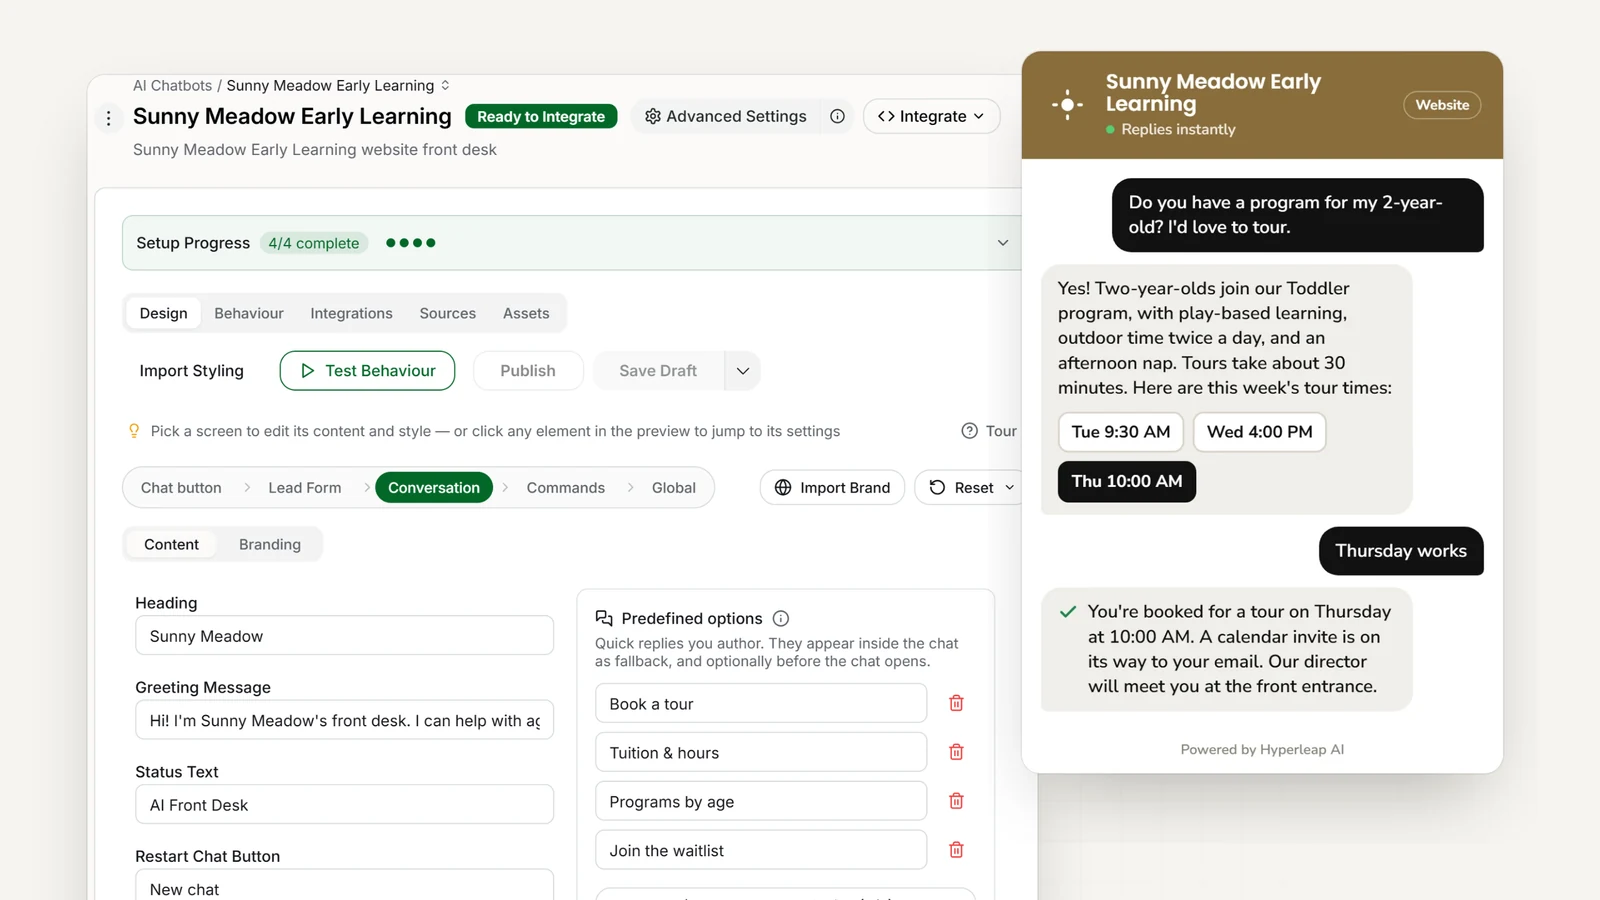This screenshot has width=1600, height=900.
Task: Open the Integrate dropdown
Action: tap(931, 116)
